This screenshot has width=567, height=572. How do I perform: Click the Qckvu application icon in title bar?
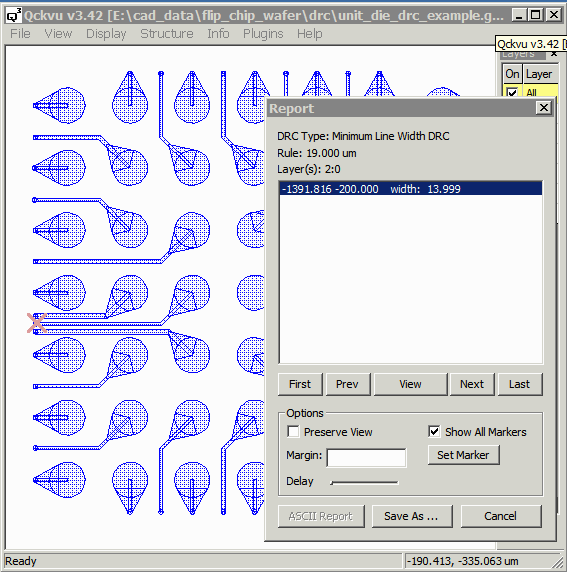coord(14,15)
